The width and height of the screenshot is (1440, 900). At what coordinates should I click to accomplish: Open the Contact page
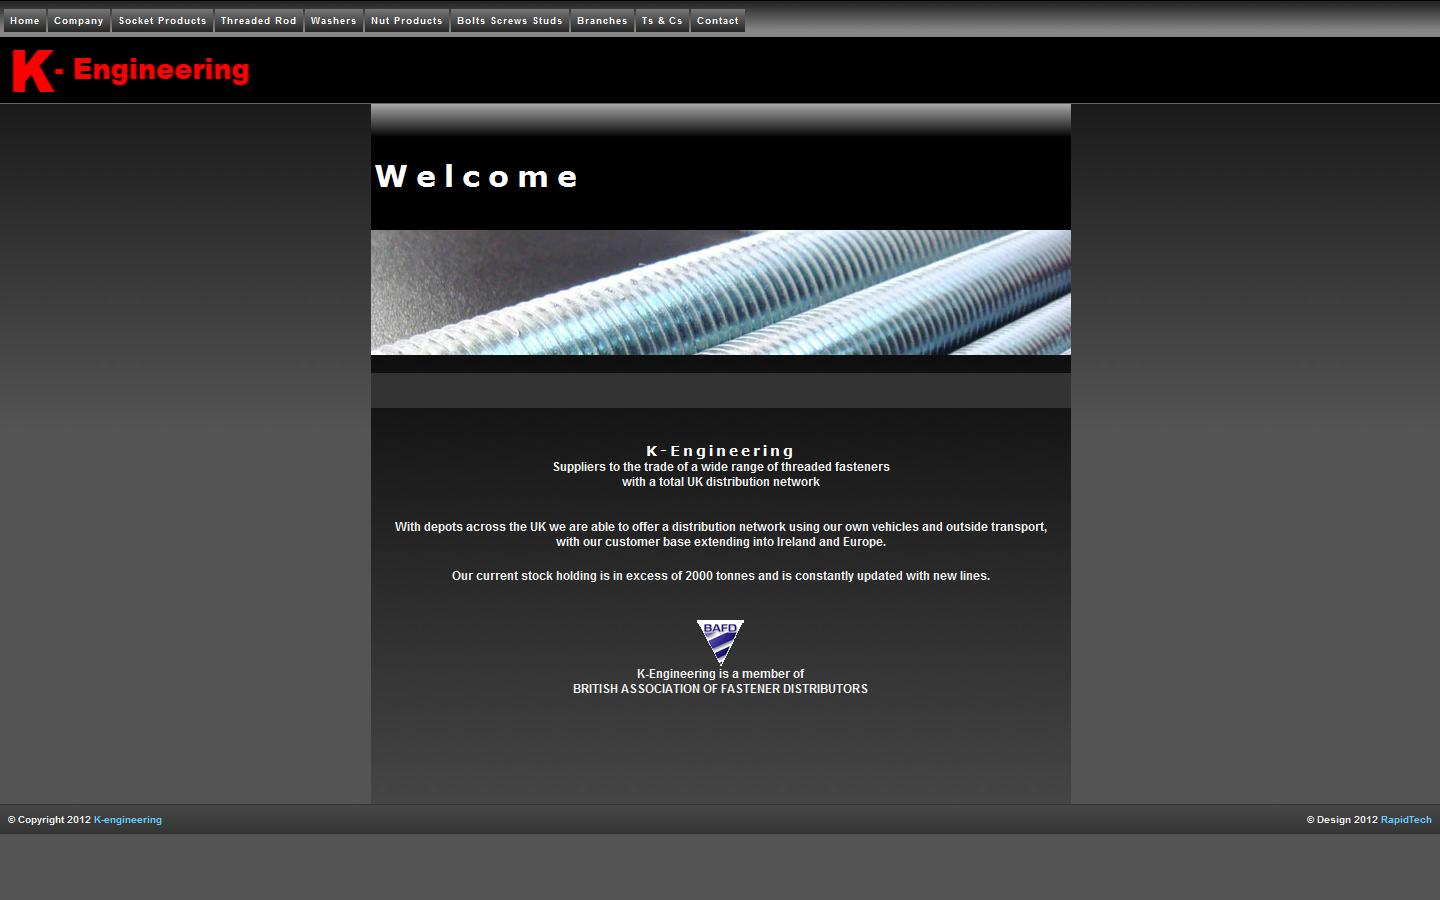(717, 20)
